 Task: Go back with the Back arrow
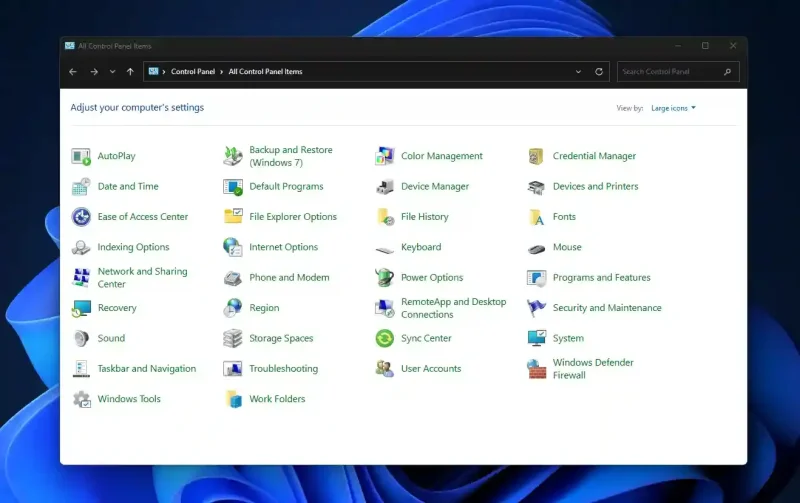(73, 72)
